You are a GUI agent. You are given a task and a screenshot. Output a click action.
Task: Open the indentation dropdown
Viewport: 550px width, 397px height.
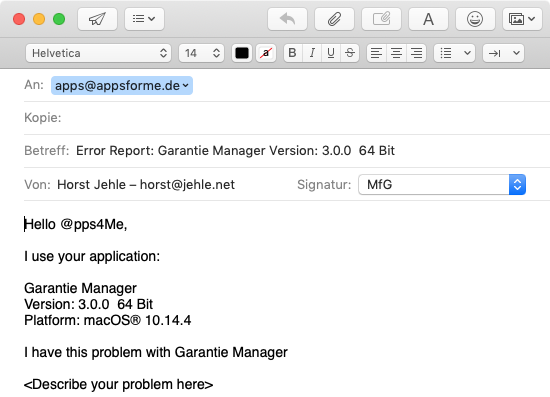tap(503, 53)
